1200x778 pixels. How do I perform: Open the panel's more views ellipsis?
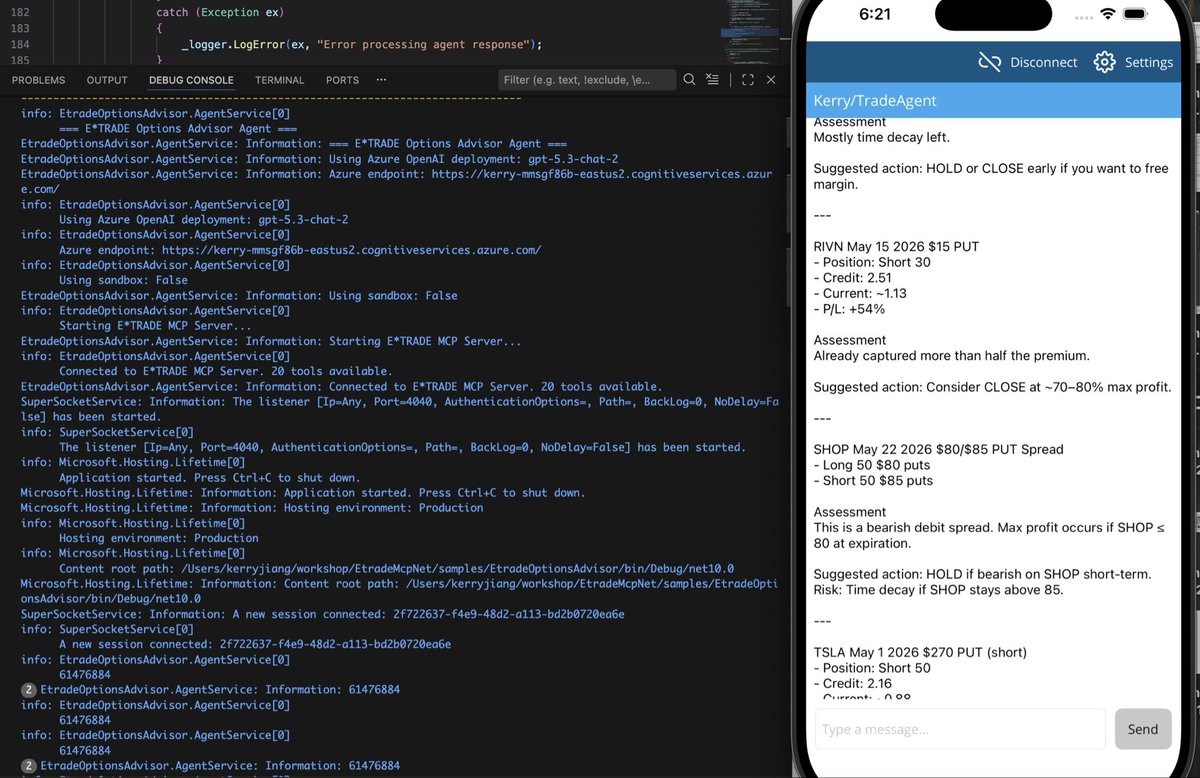381,80
